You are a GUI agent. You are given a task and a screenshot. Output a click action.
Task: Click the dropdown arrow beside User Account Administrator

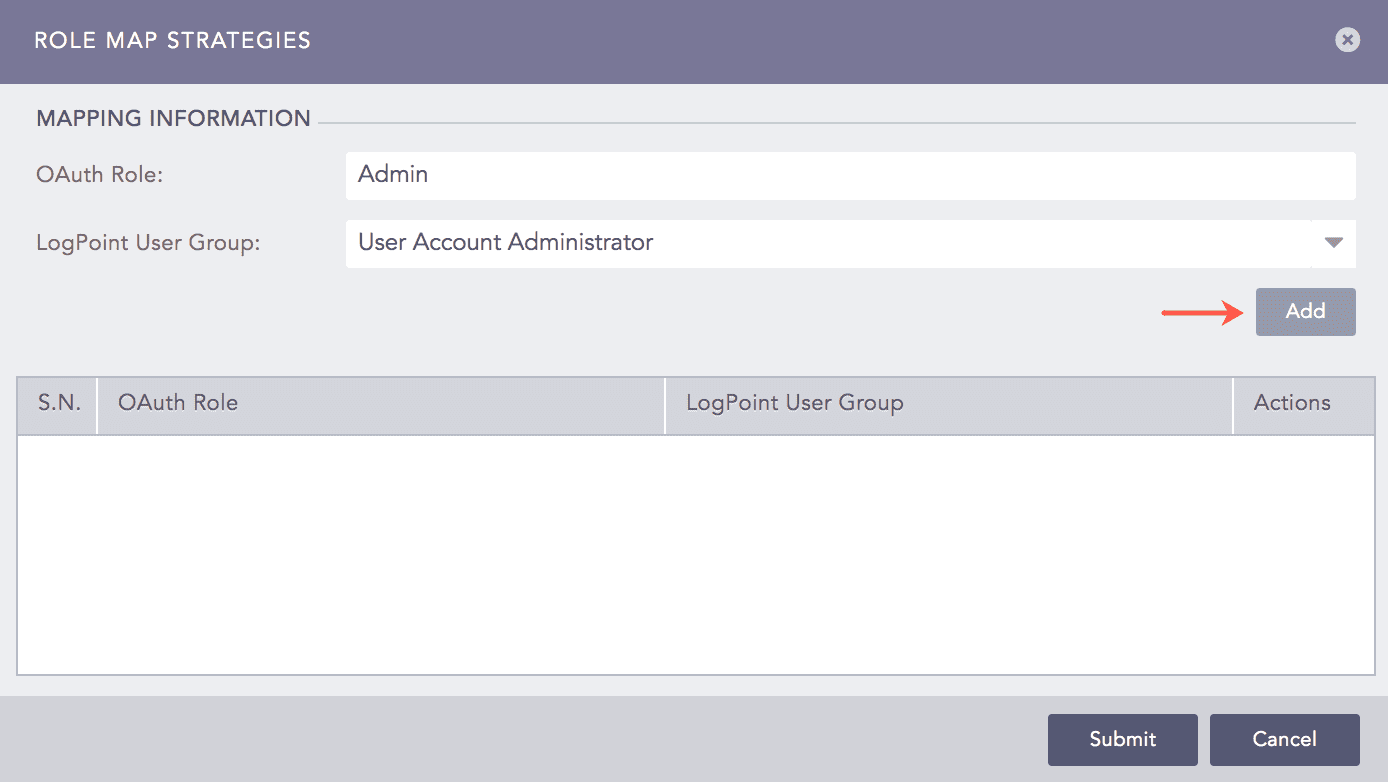(1333, 242)
